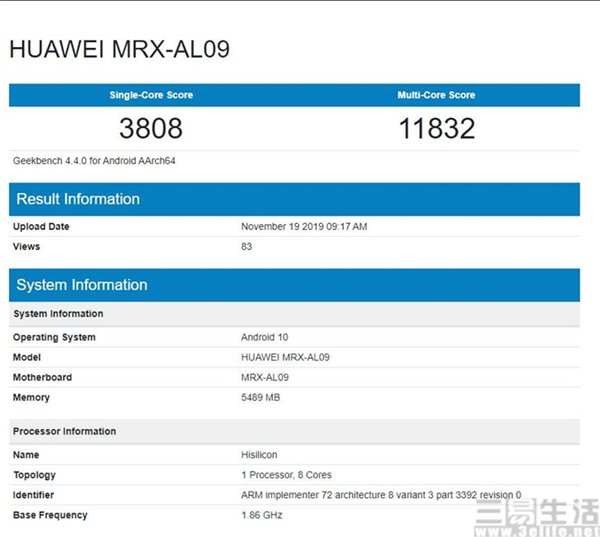Click the Identifier label
The image size is (600, 537).
tap(33, 495)
